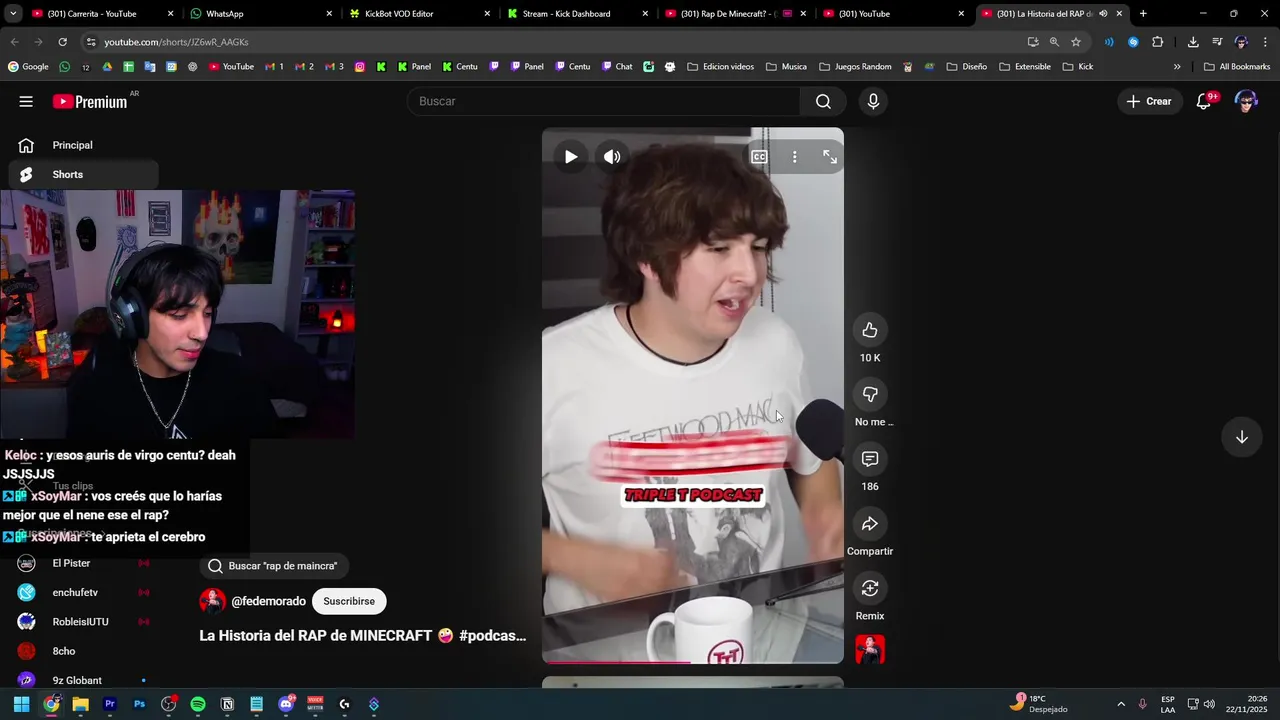This screenshot has width=1280, height=720.
Task: Open OBS Studio from the taskbar
Action: pyautogui.click(x=169, y=704)
